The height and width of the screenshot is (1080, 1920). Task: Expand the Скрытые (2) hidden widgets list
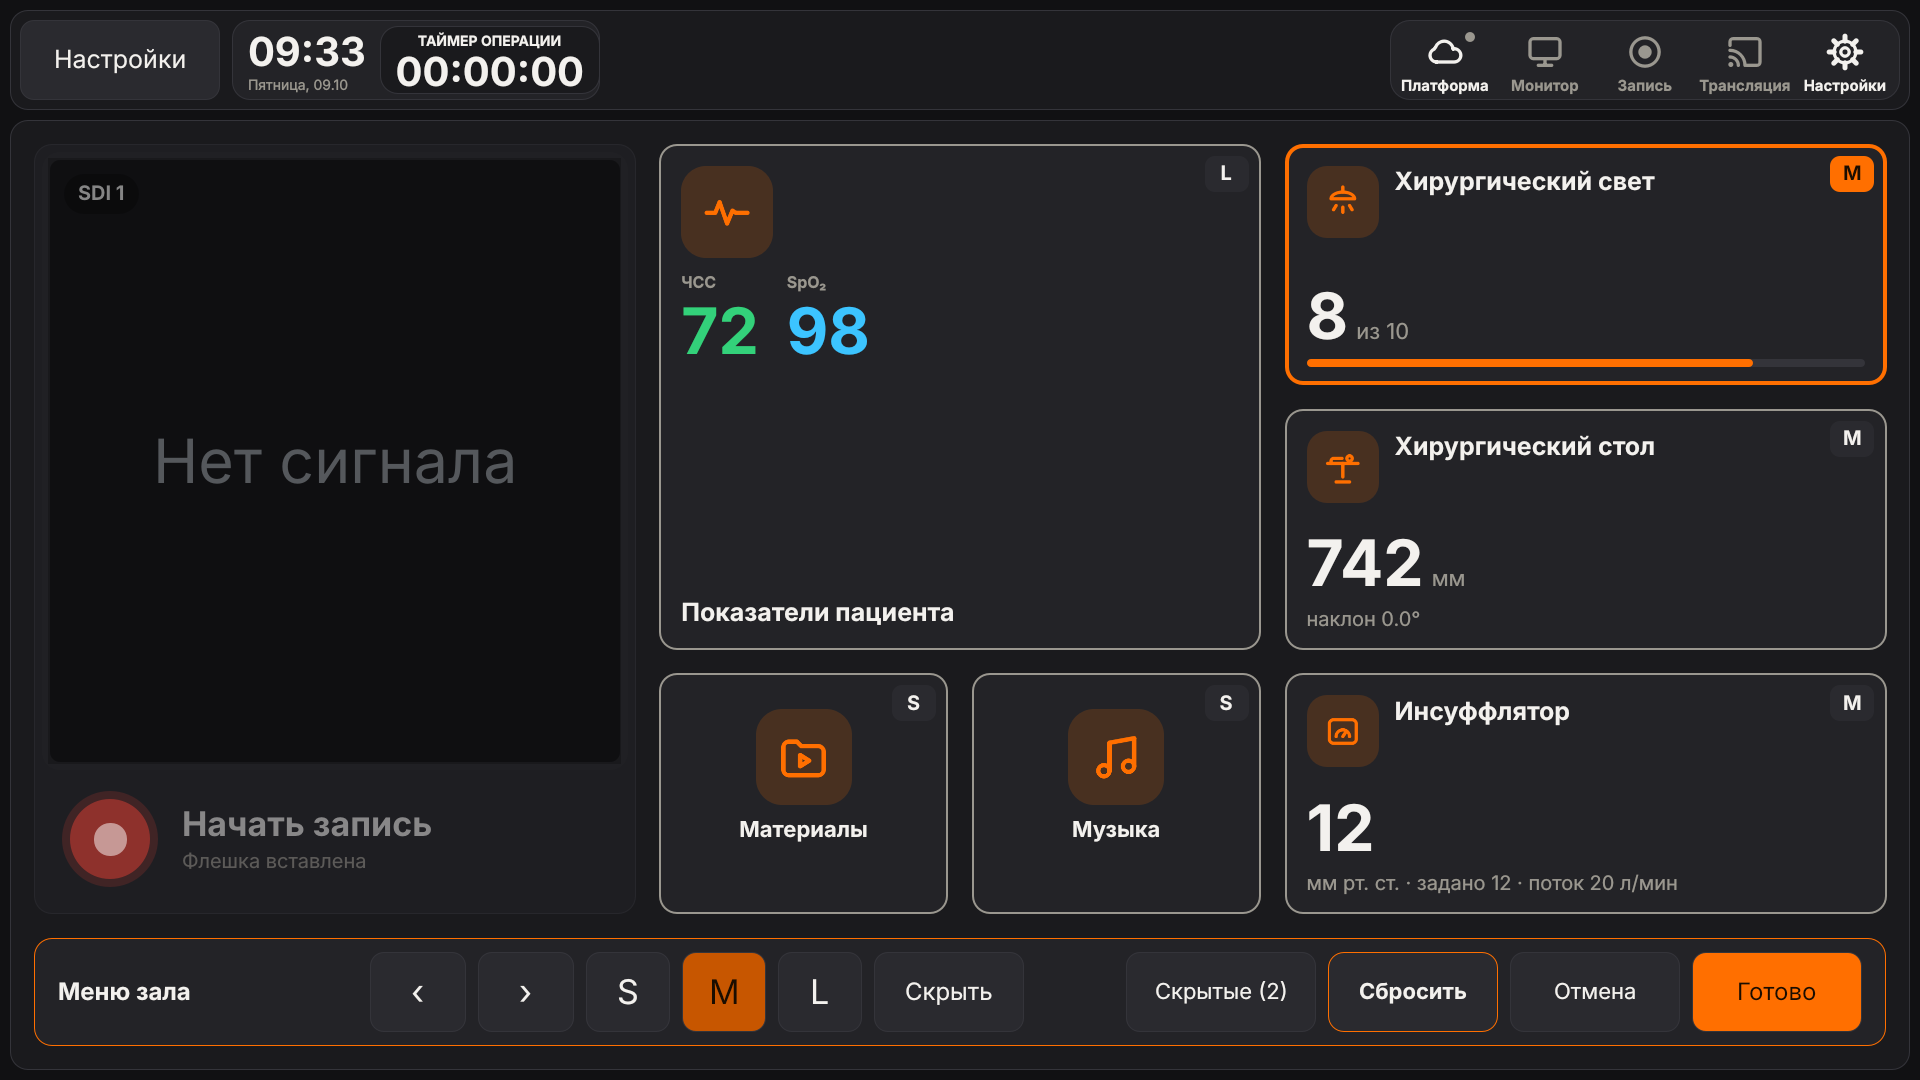point(1220,992)
